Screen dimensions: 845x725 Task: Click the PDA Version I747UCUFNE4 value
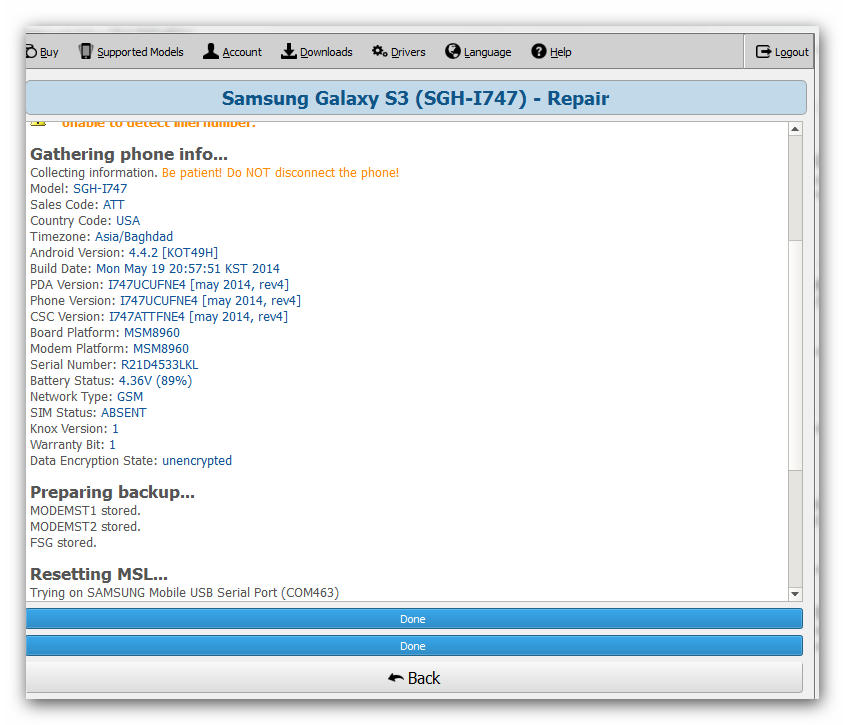point(198,285)
